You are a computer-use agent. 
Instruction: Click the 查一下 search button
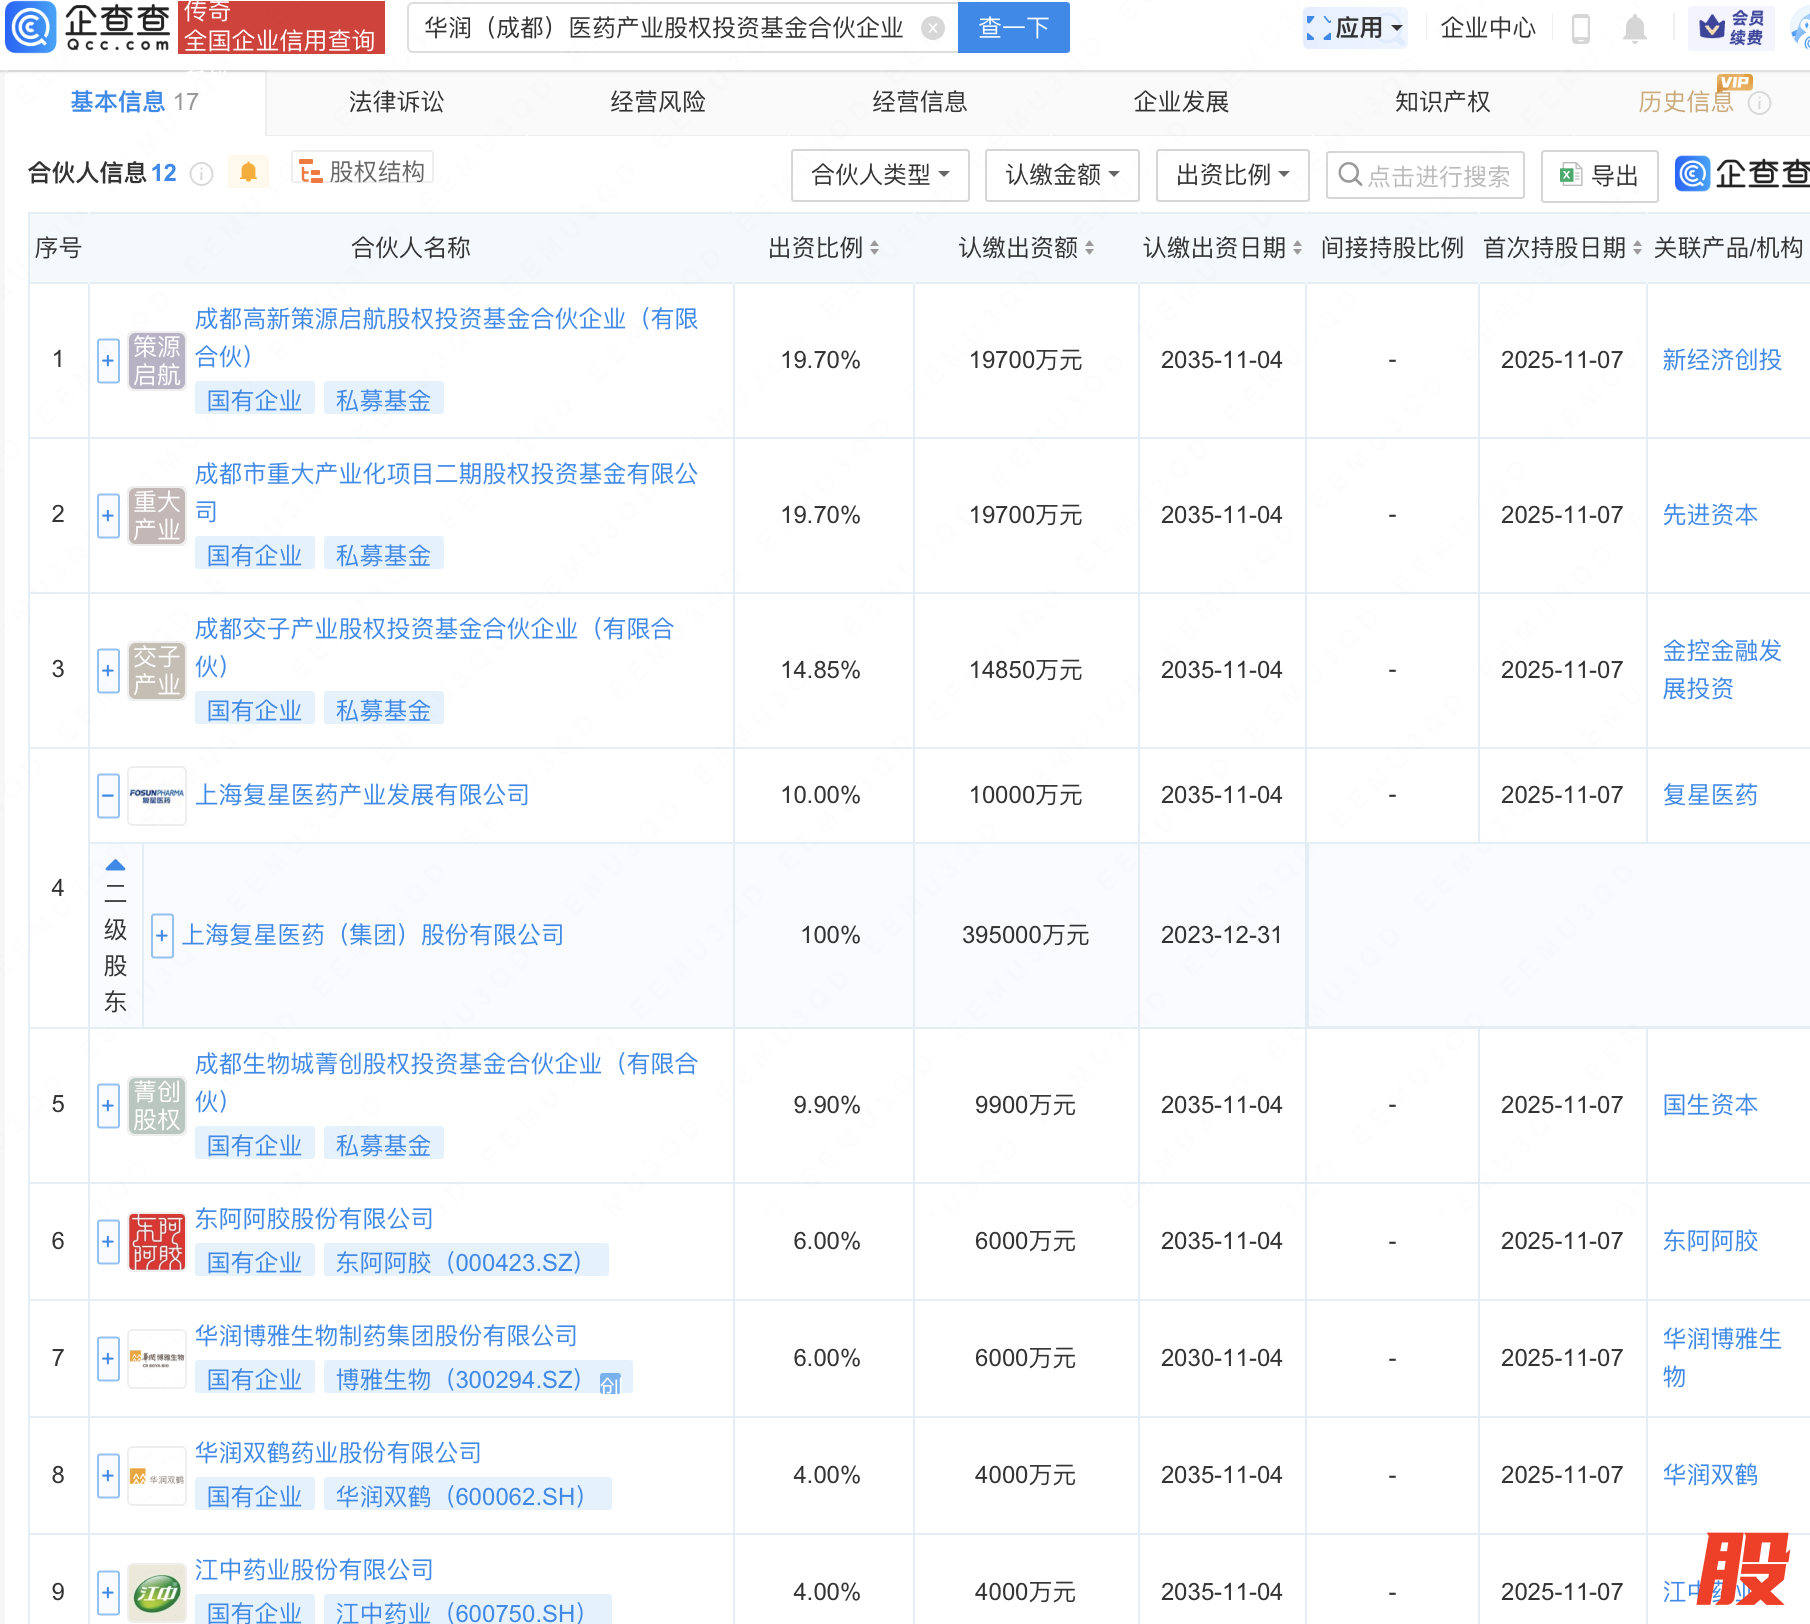[x=1013, y=28]
